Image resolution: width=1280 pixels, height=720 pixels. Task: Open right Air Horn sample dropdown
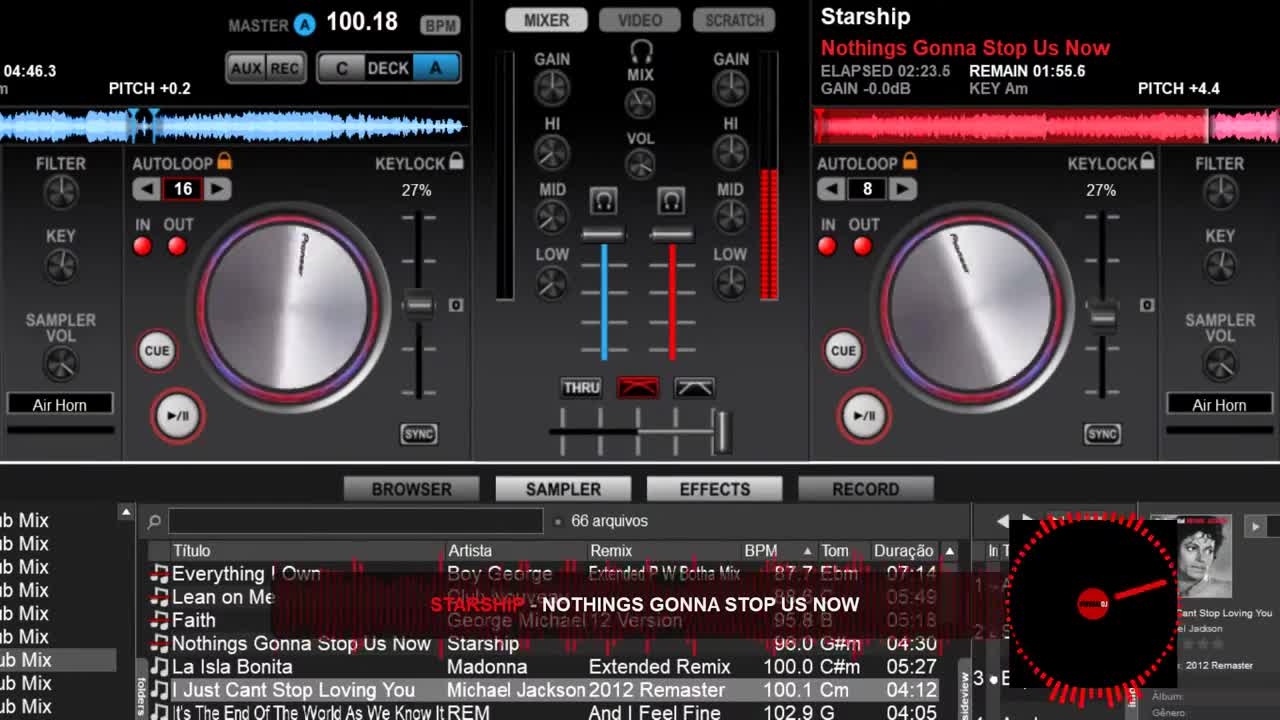pyautogui.click(x=1219, y=405)
